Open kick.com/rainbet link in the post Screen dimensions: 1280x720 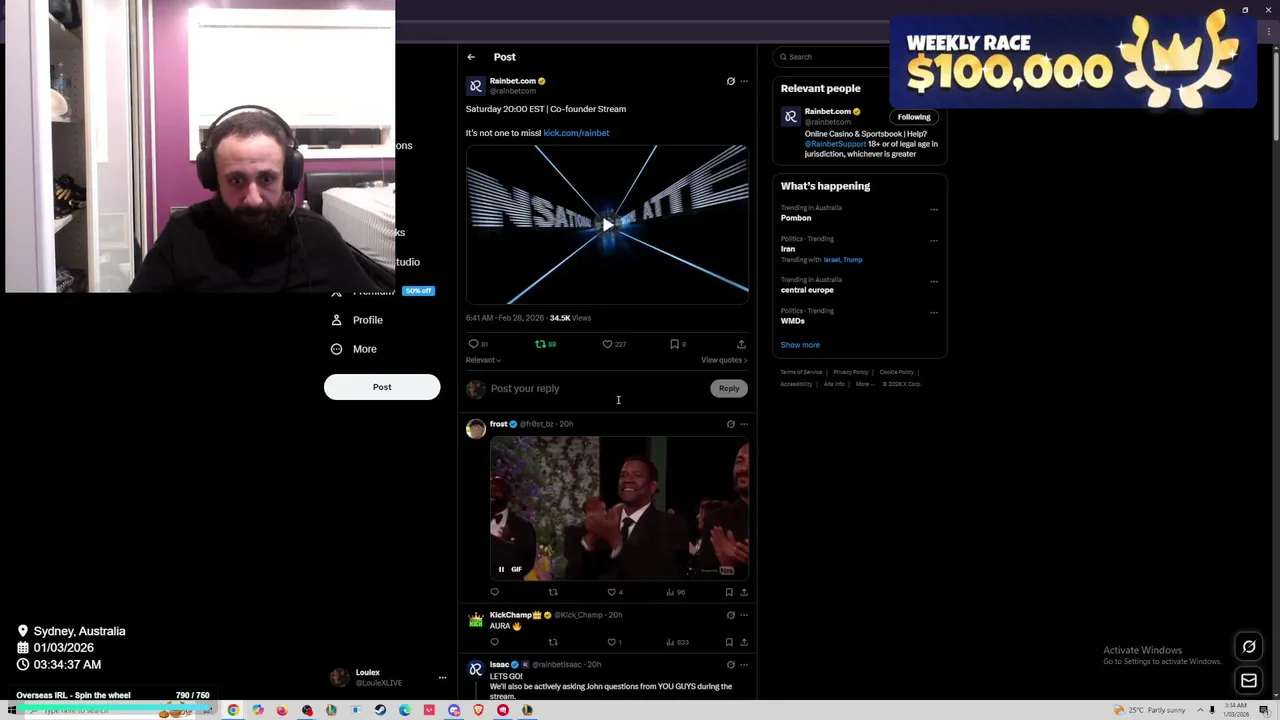pos(576,133)
